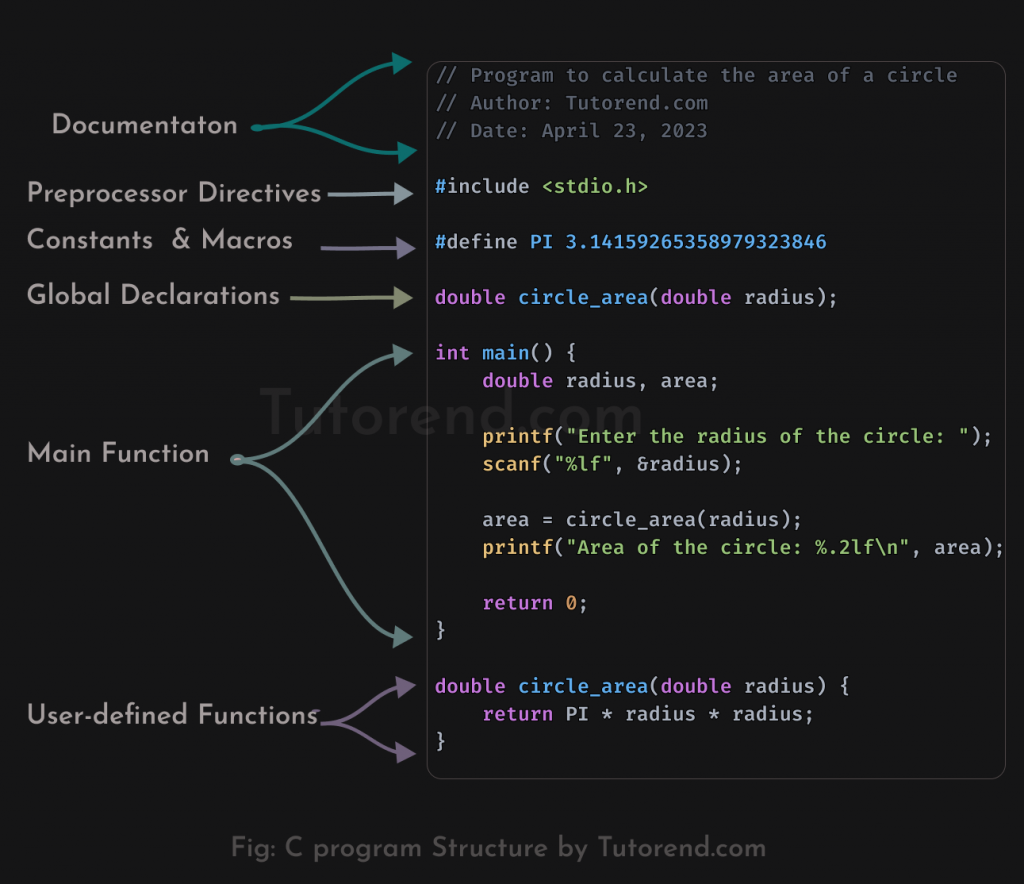Click the User-defined Functions label
Viewport: 1024px width, 884px height.
click(x=173, y=714)
